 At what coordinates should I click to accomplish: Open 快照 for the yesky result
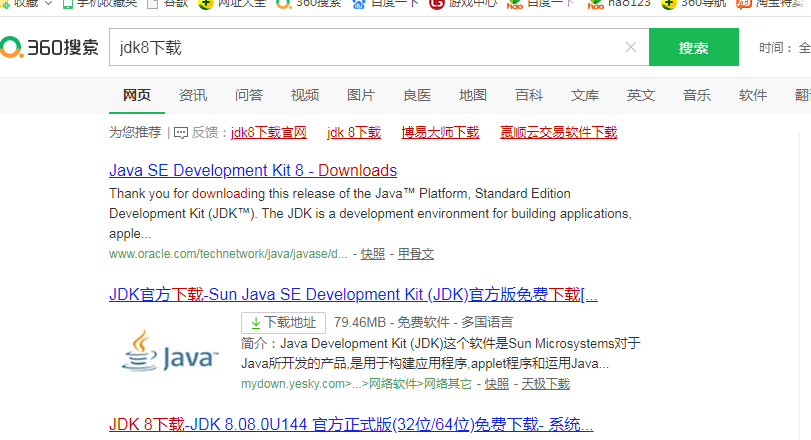[497, 384]
